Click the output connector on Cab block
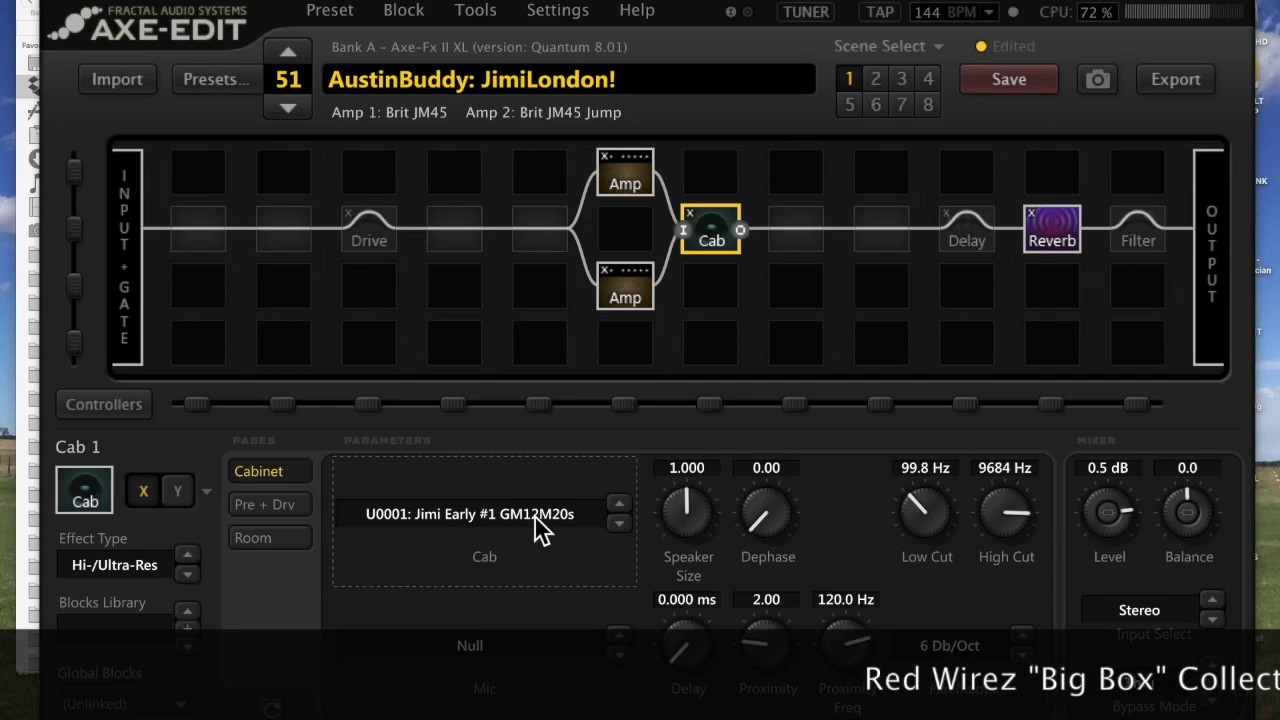Image resolution: width=1280 pixels, height=720 pixels. [x=740, y=230]
